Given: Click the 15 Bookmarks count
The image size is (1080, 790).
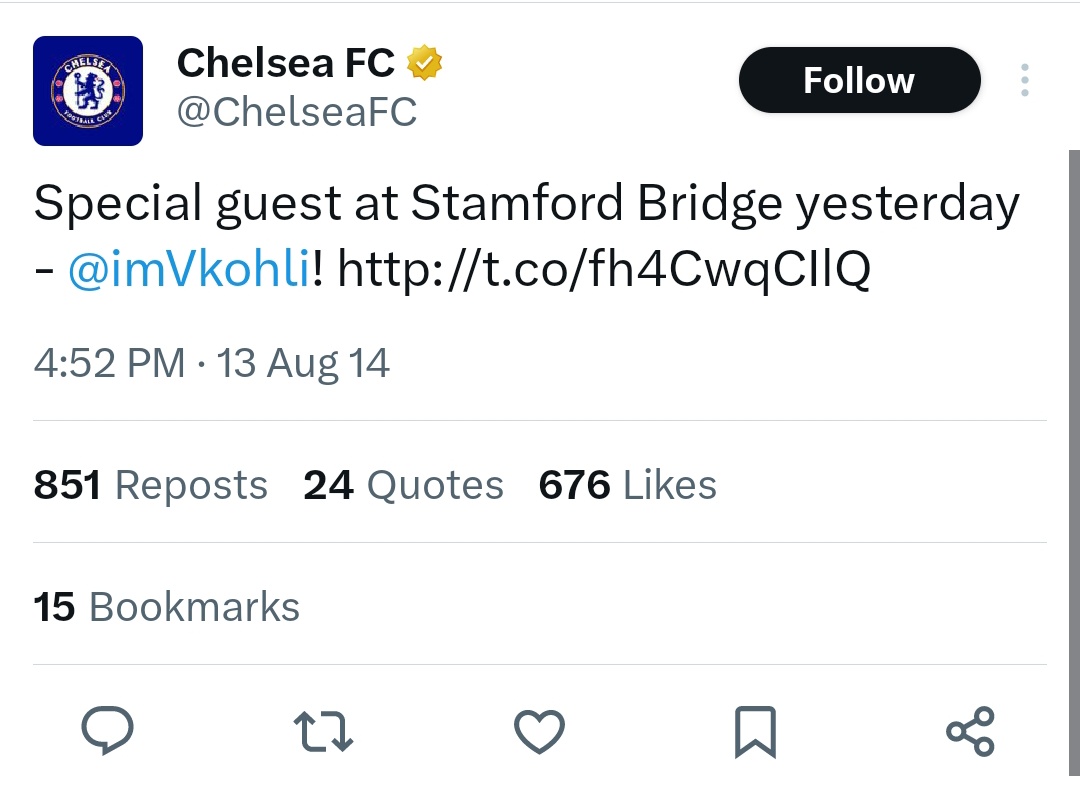Looking at the screenshot, I should click(167, 607).
